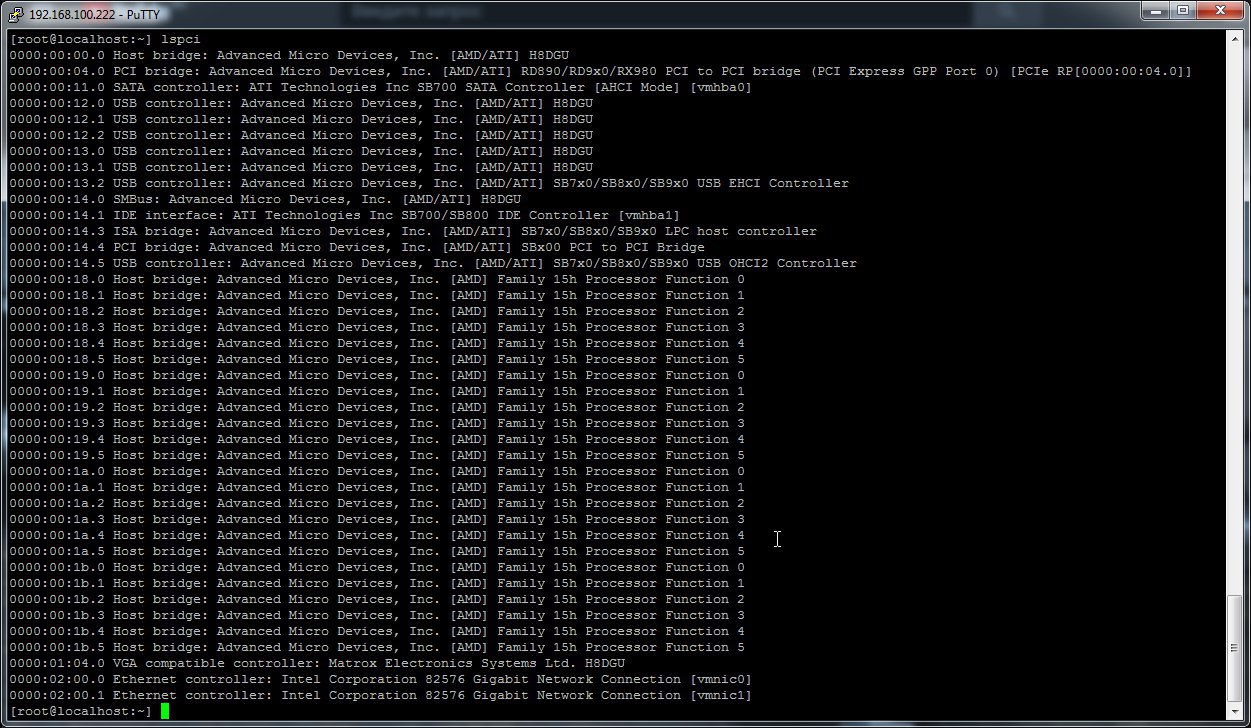This screenshot has height=728, width=1251.
Task: Click the SBx00 PCI to PCI Bridge line
Action: tap(357, 247)
